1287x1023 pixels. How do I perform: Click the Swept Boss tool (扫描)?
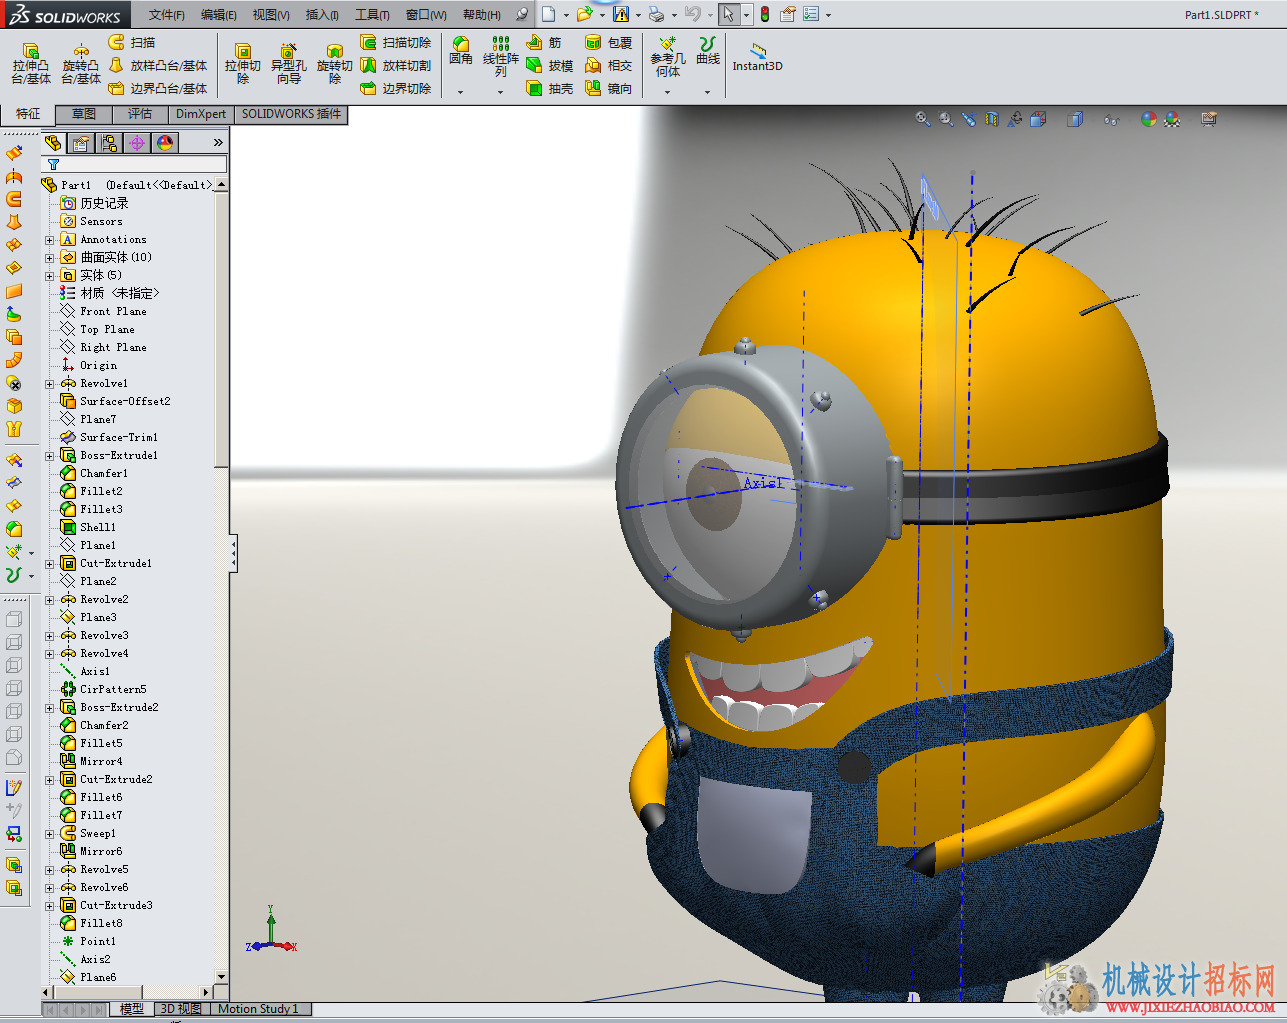pyautogui.click(x=131, y=42)
